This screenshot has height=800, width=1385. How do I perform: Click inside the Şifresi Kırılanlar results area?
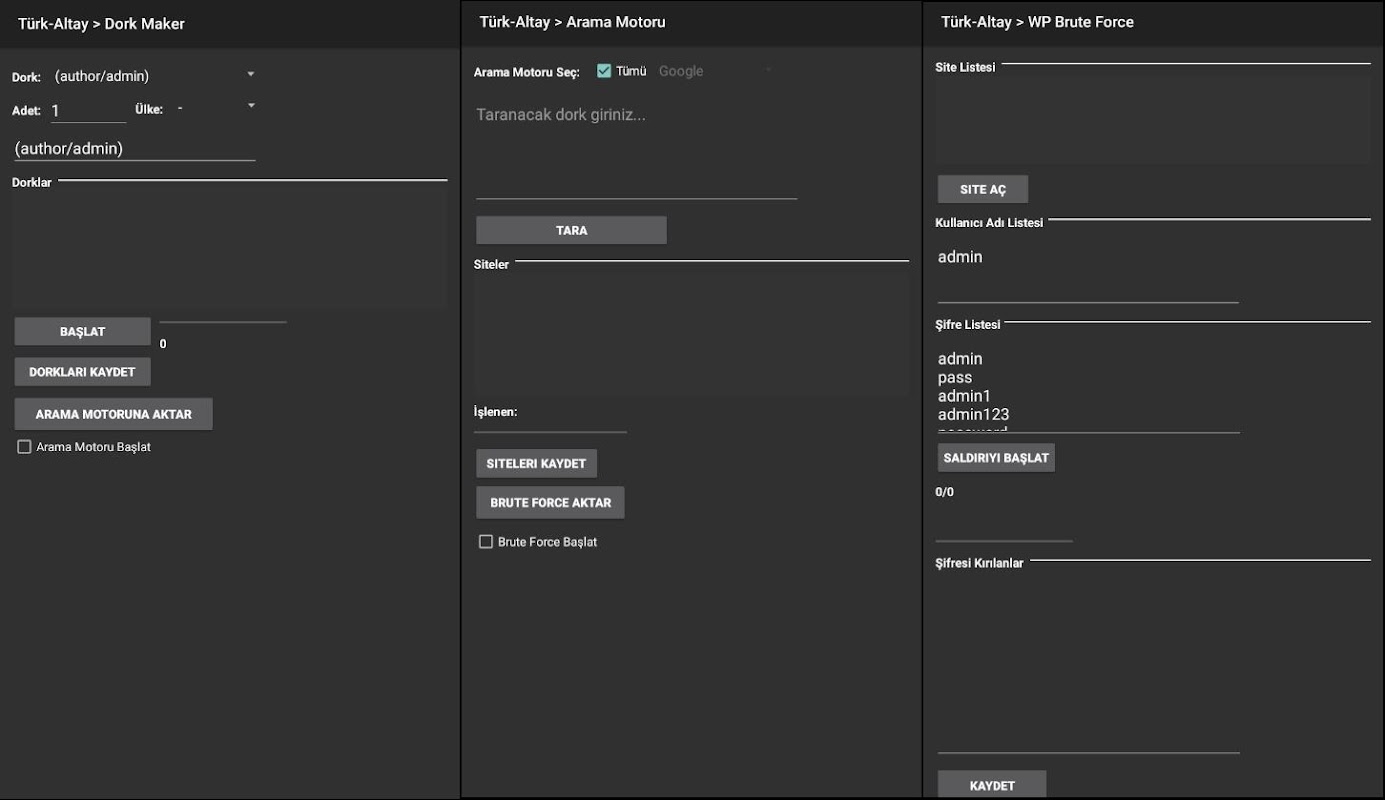(1088, 662)
